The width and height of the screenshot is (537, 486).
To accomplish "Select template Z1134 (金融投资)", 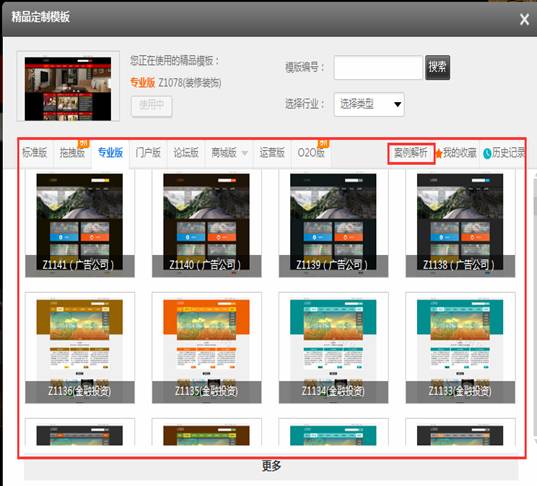I will click(x=333, y=348).
